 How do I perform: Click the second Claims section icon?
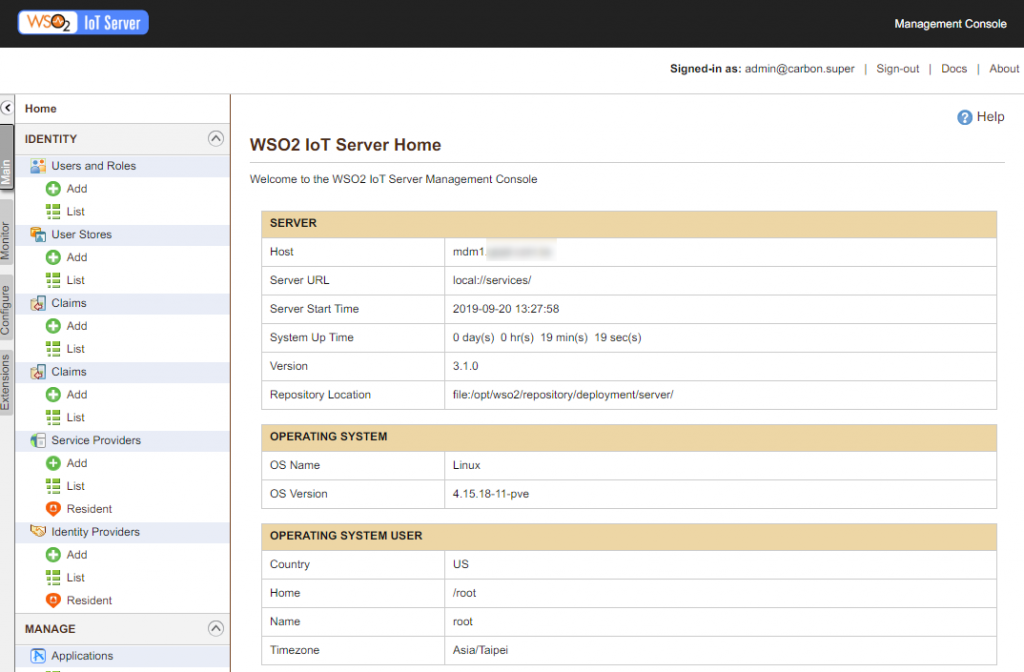coord(38,372)
